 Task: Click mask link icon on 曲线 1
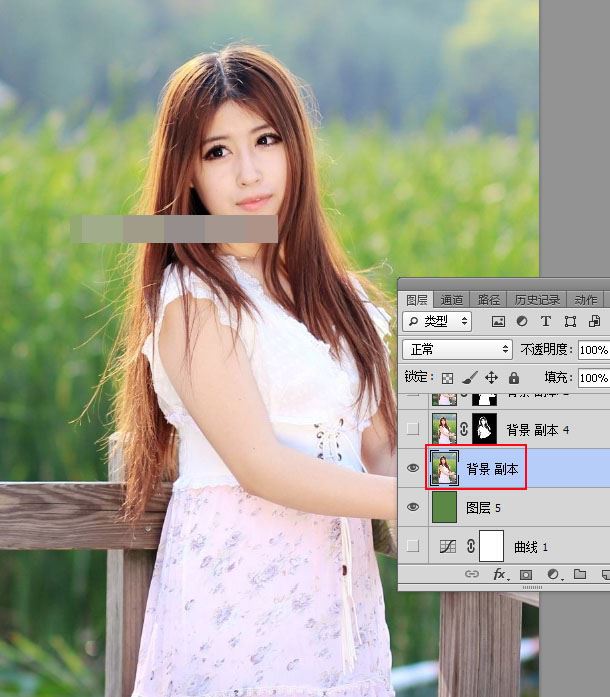tap(471, 546)
